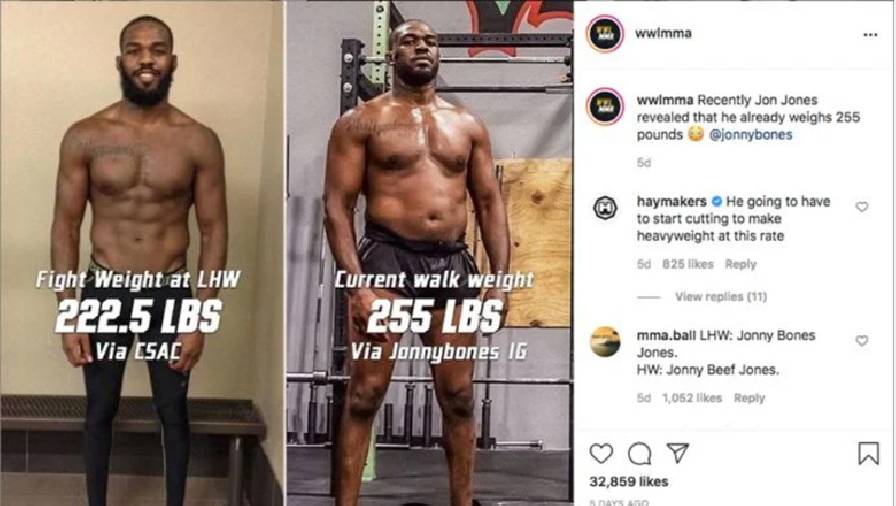Click the 222.5 LBS fight weight photo
The image size is (896, 506).
142,253
